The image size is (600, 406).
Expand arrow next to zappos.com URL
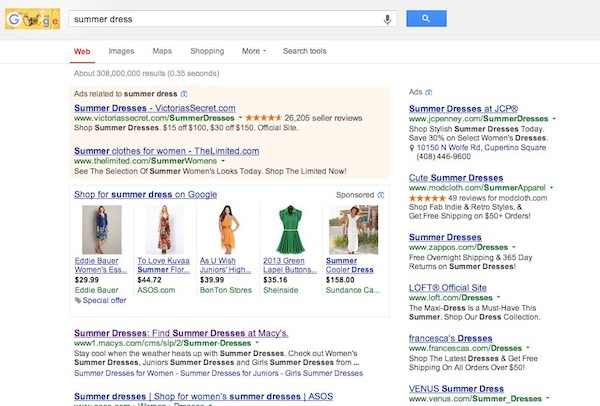click(x=514, y=247)
